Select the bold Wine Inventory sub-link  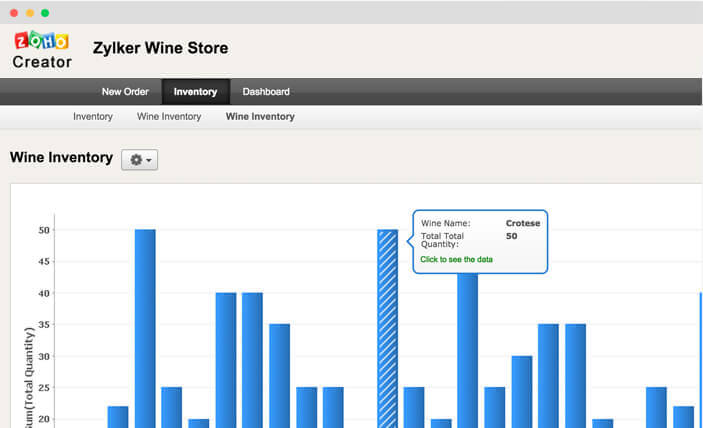click(260, 117)
